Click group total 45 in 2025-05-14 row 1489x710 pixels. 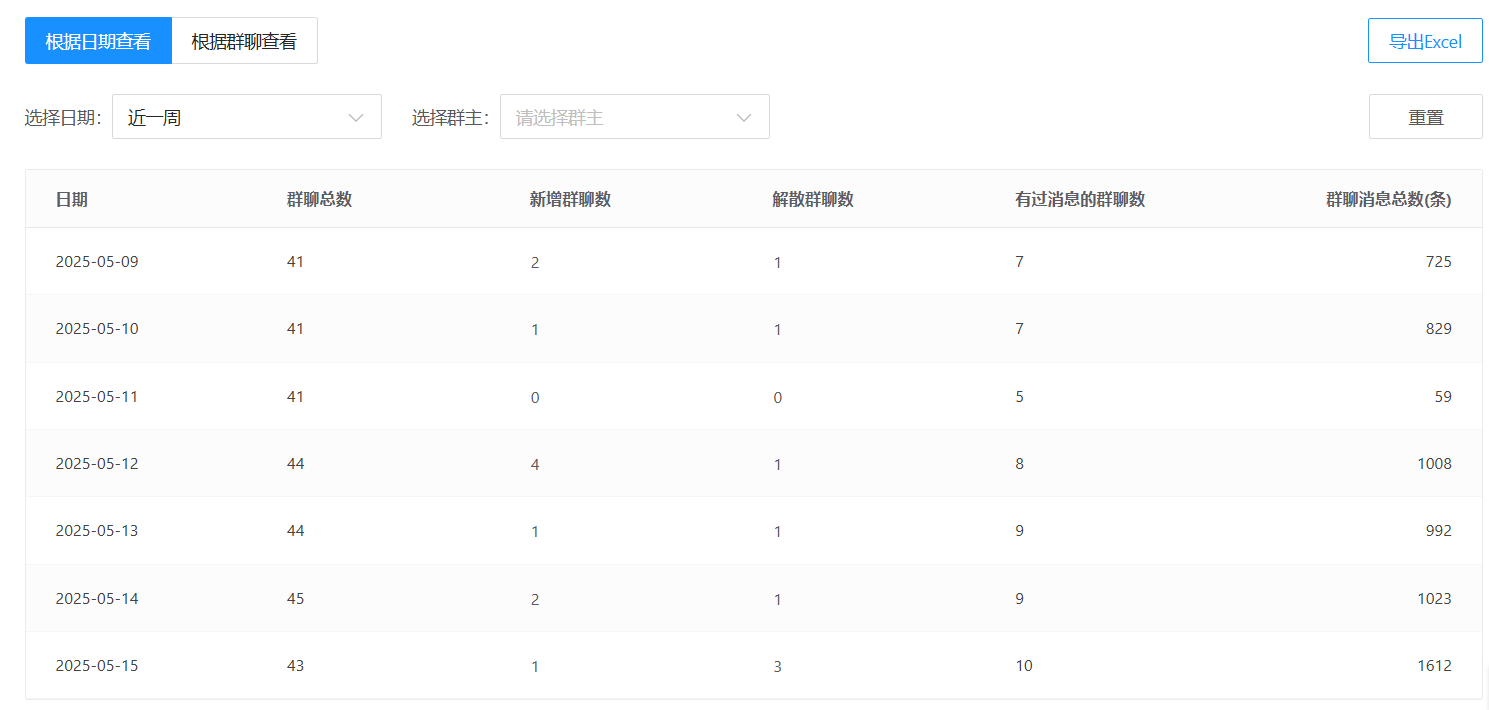[x=295, y=599]
